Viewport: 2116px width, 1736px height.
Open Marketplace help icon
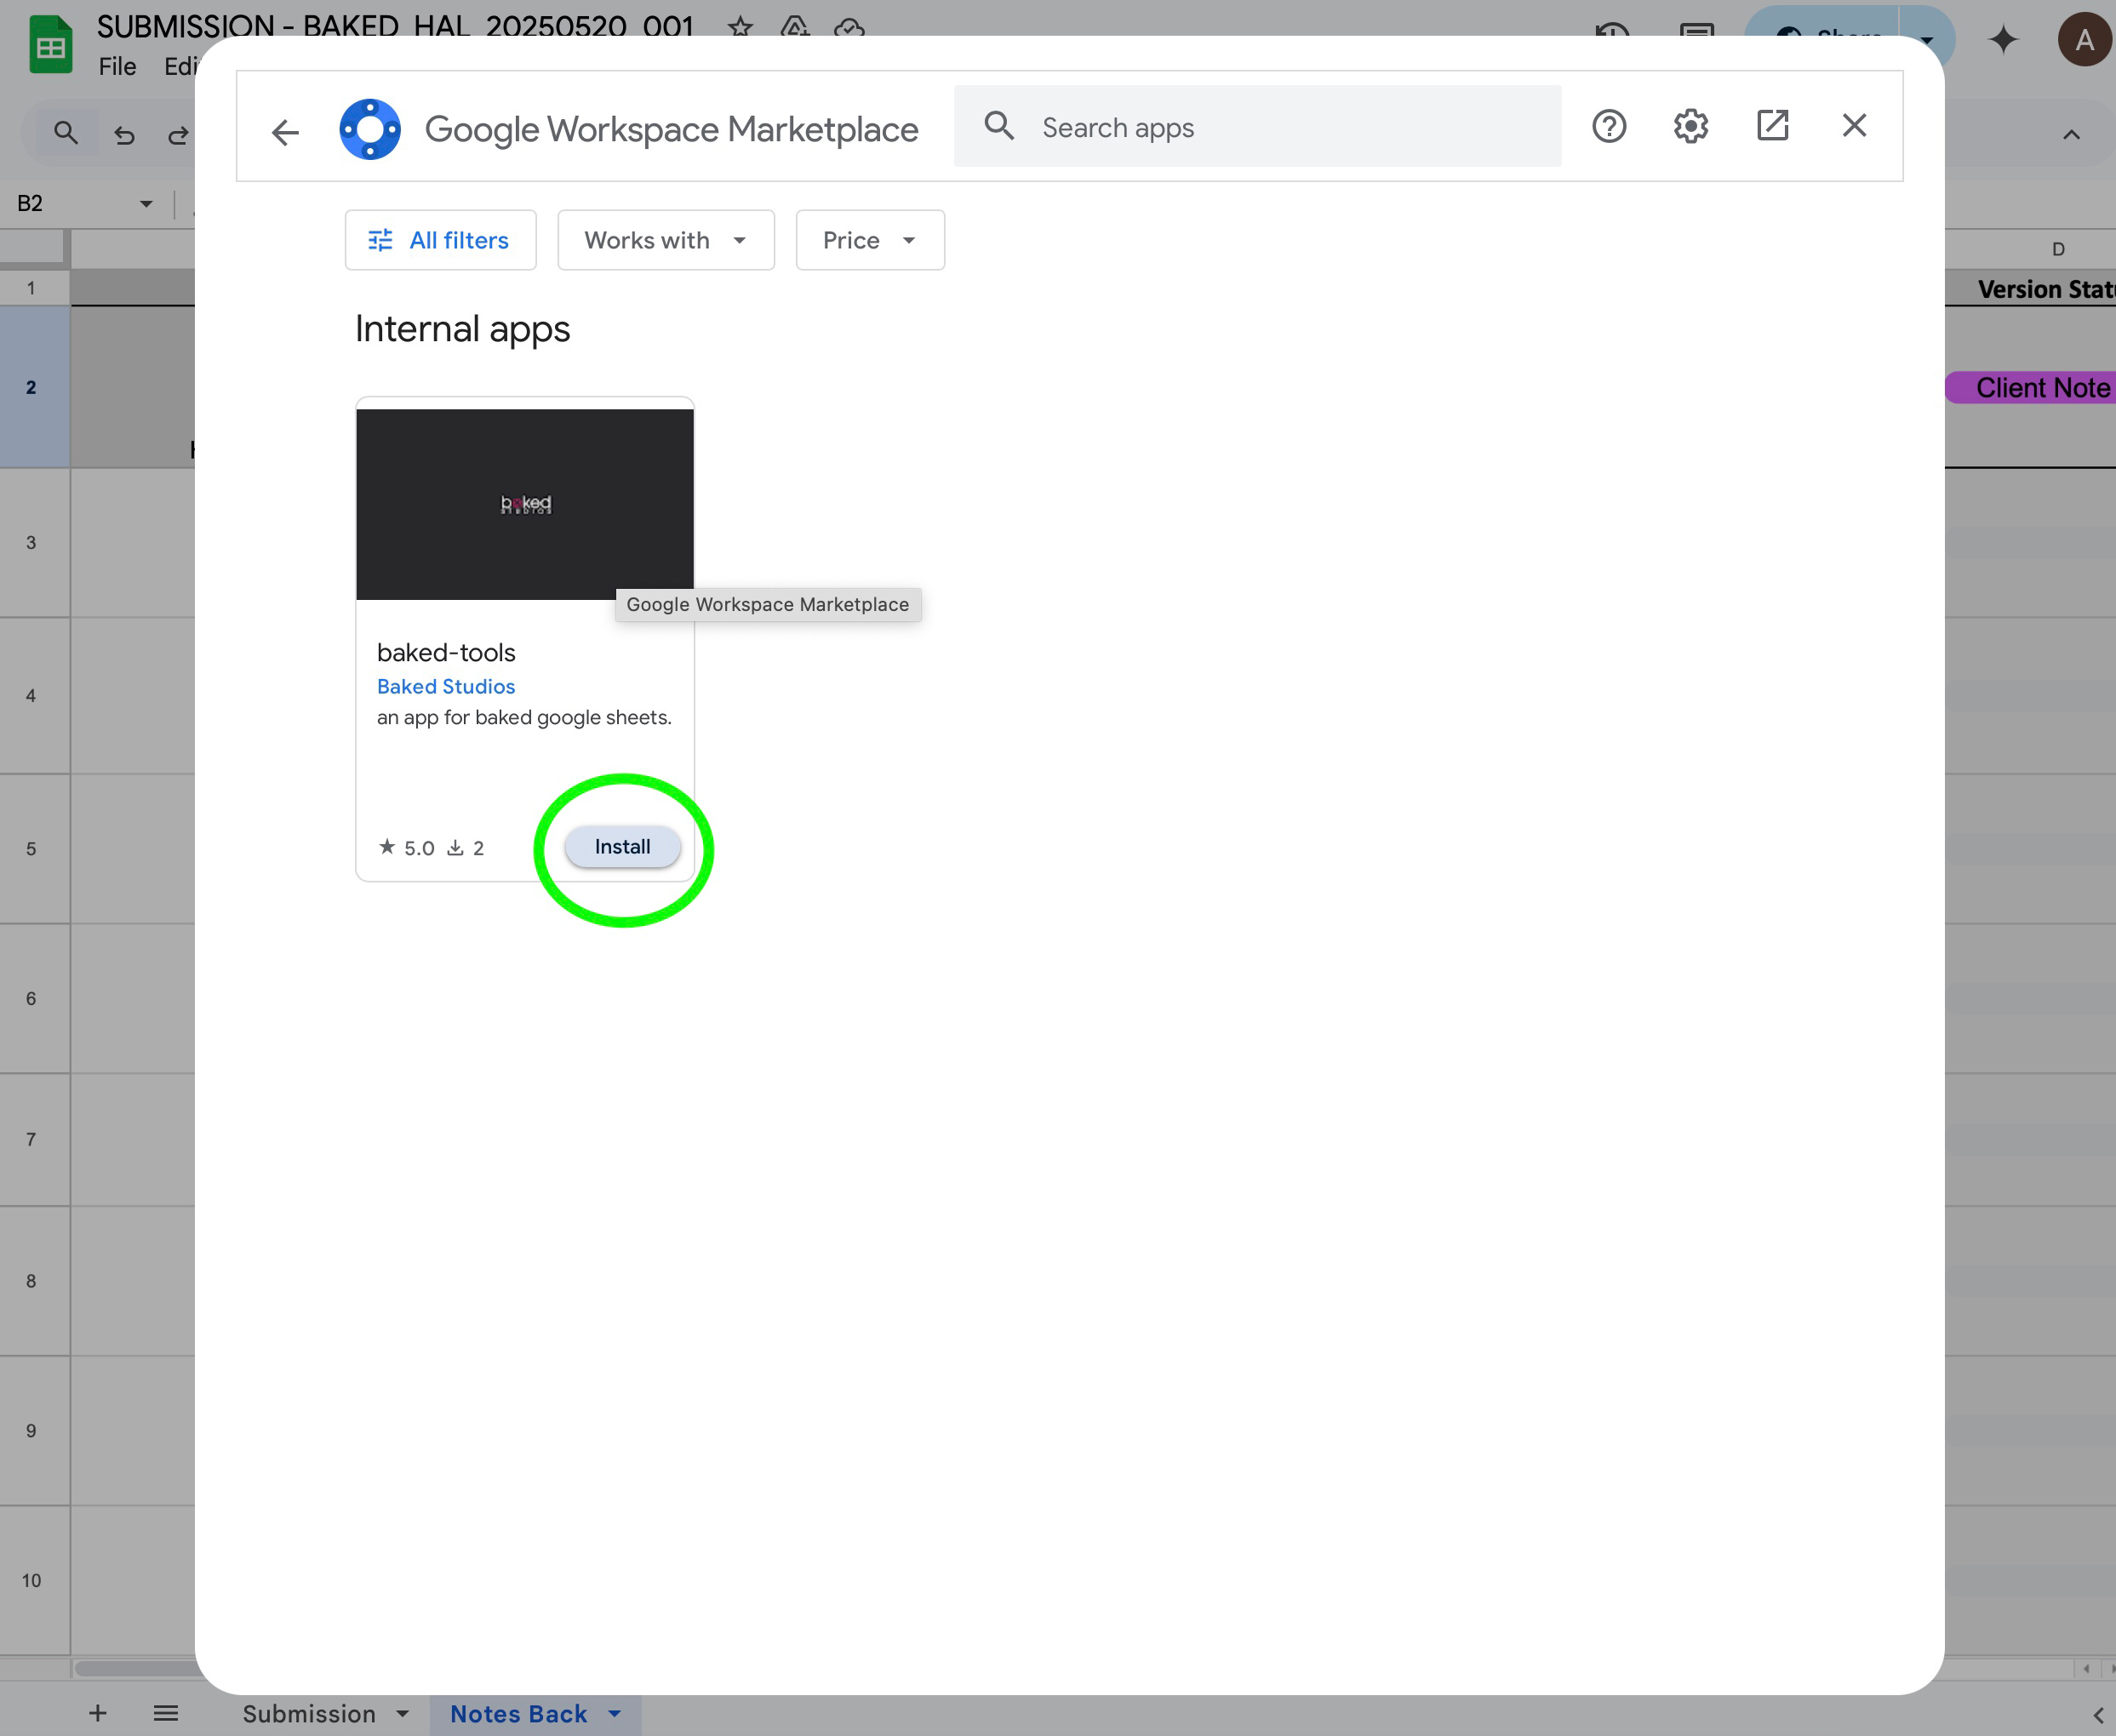1609,126
